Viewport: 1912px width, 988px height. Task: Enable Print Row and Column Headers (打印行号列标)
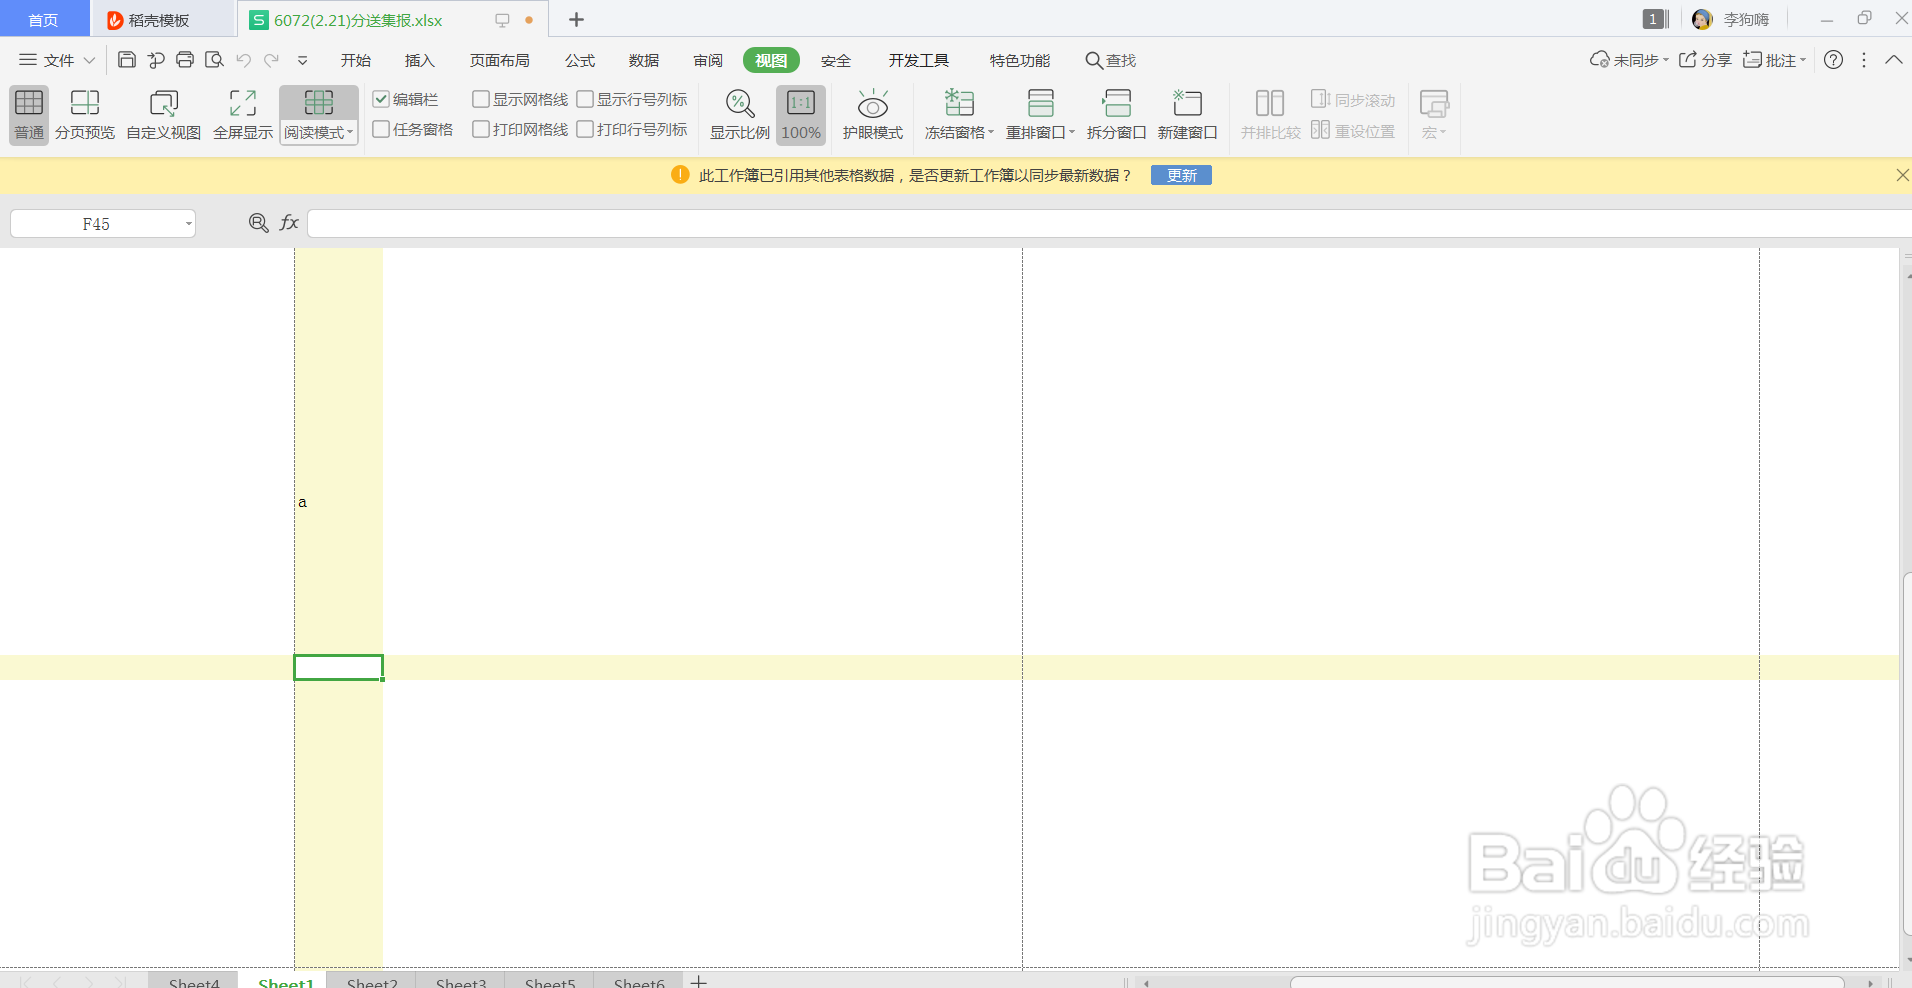(585, 129)
